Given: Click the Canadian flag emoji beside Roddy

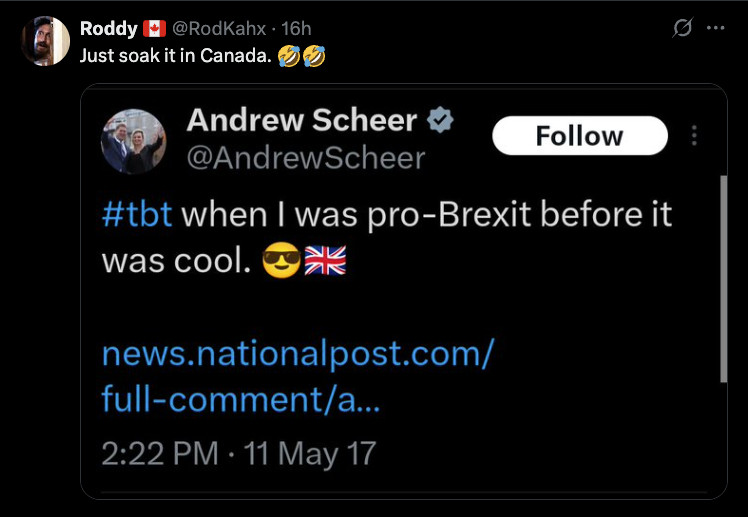Looking at the screenshot, I should pos(155,29).
